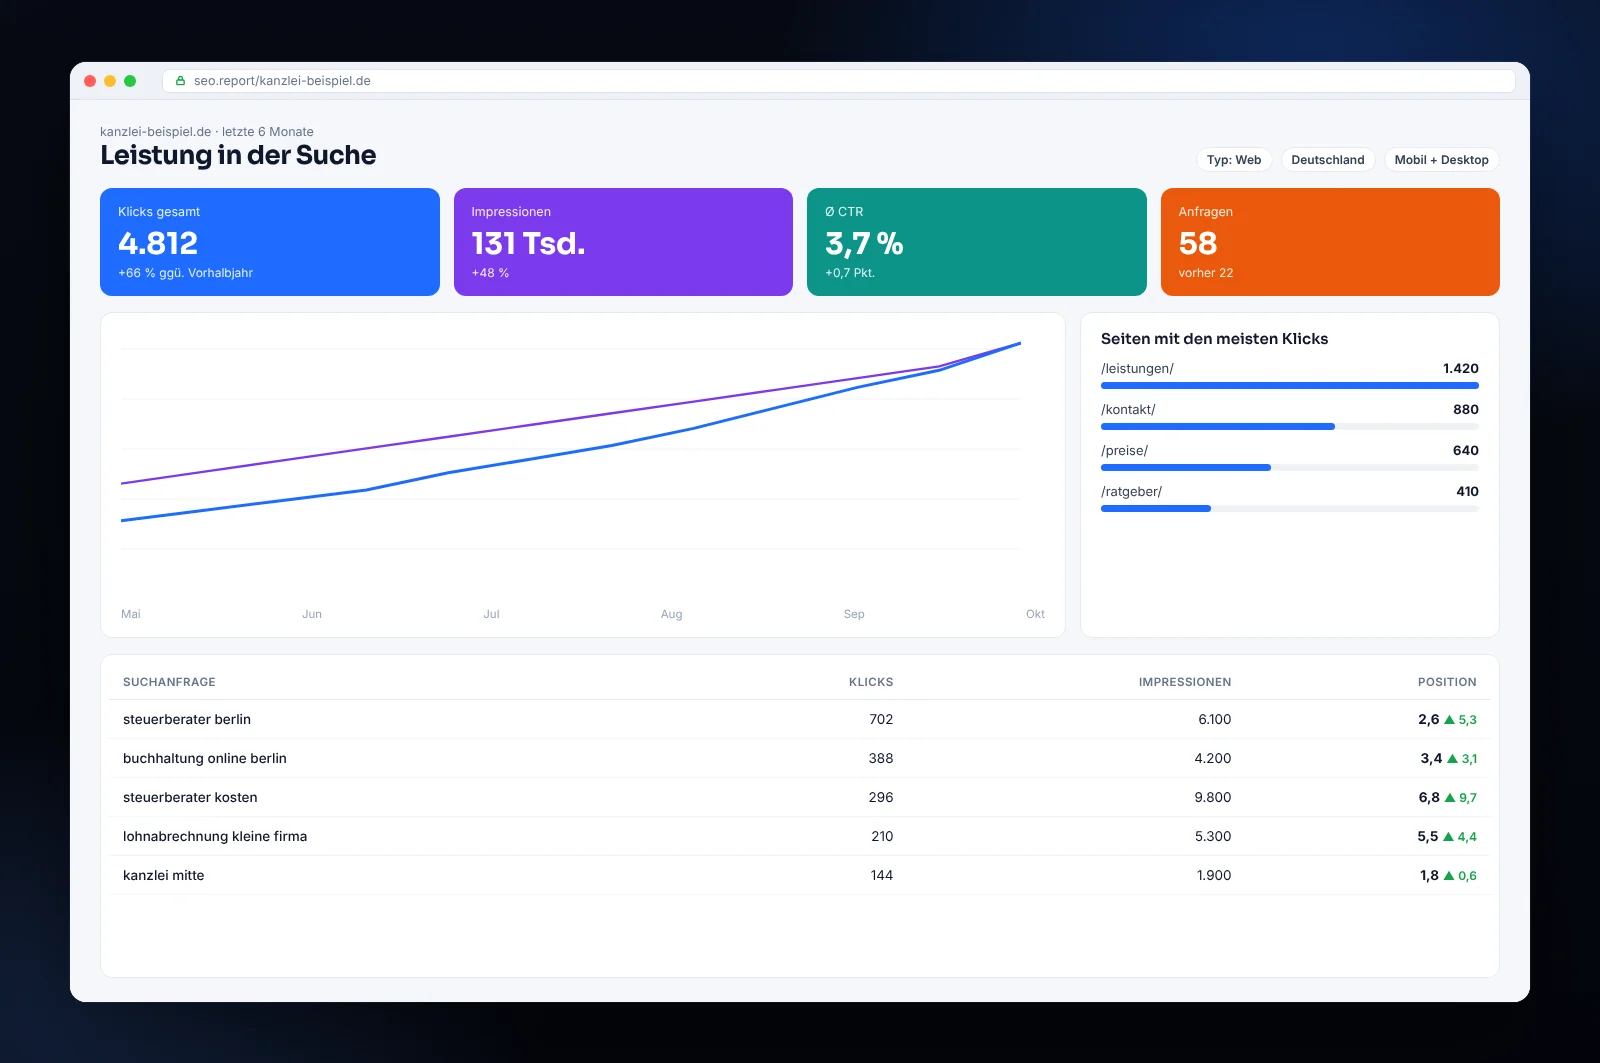Click the "Seiten mit den meisten Klicks" title
Image resolution: width=1600 pixels, height=1063 pixels.
pyautogui.click(x=1215, y=339)
